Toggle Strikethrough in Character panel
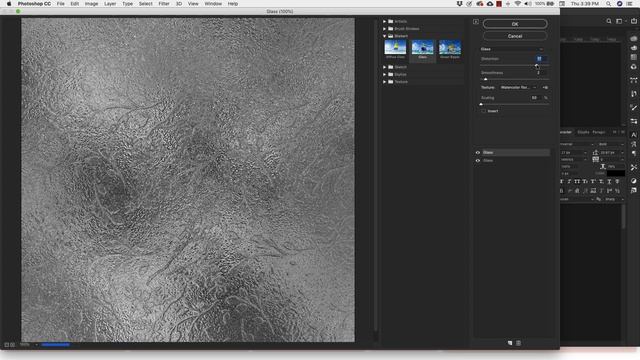640x360 pixels. [x=617, y=182]
